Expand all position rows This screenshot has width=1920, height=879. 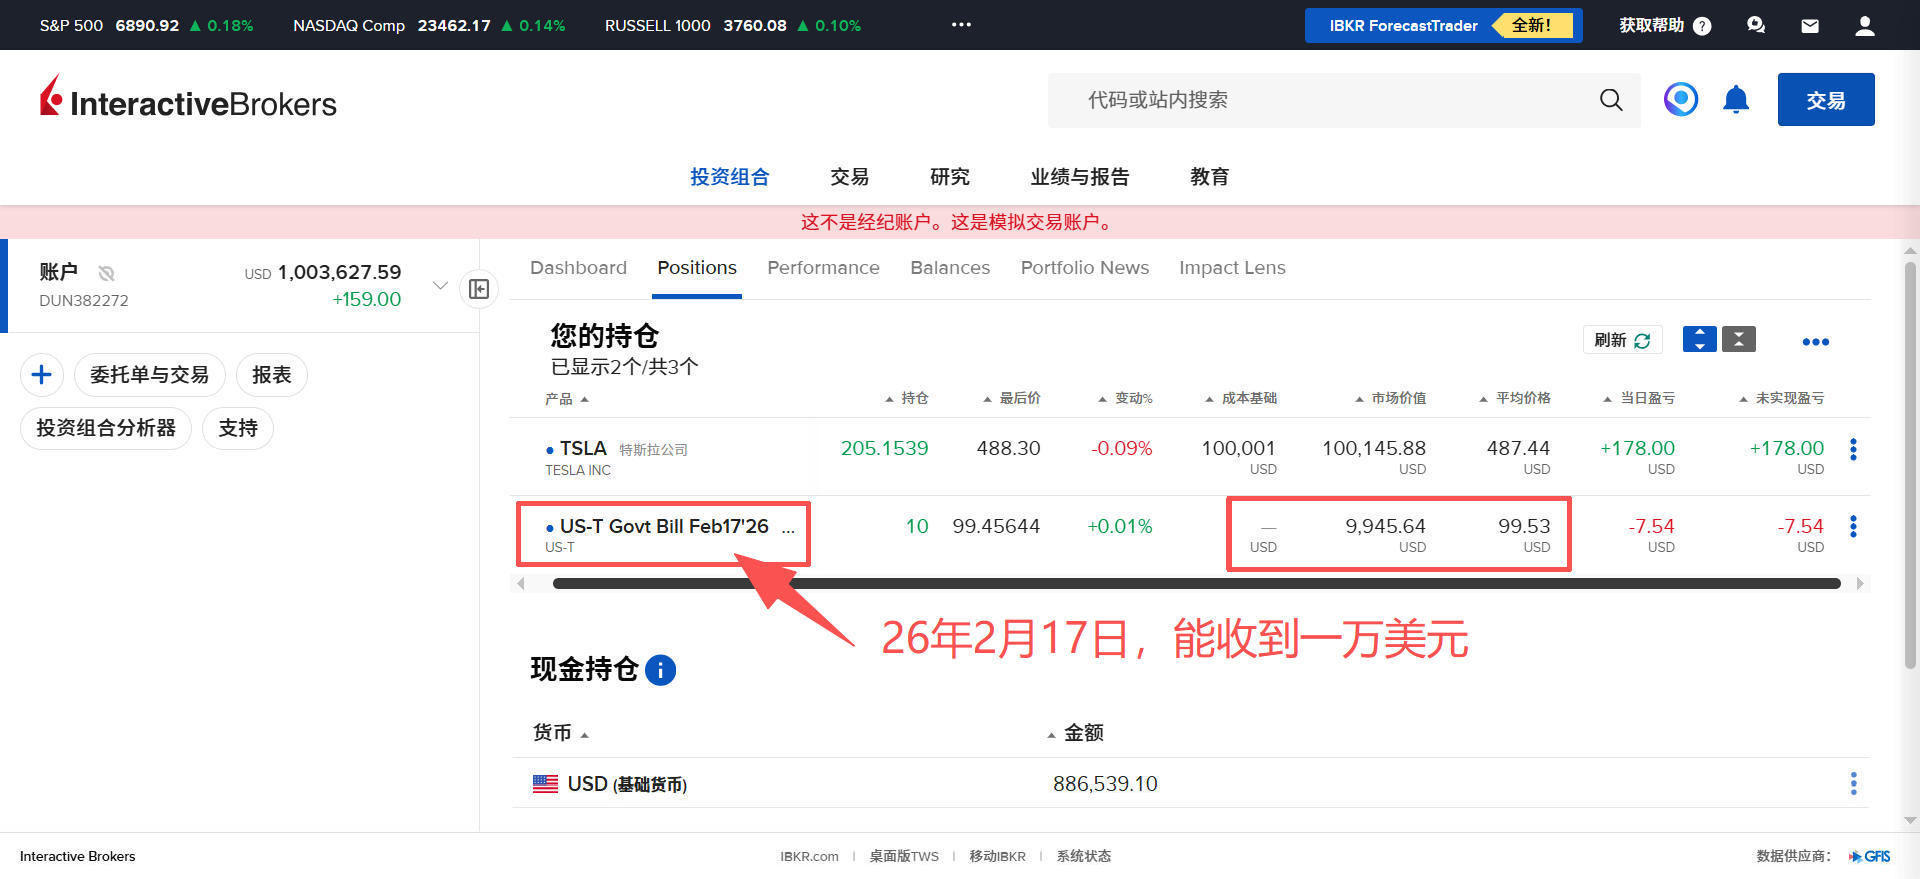click(x=1700, y=340)
